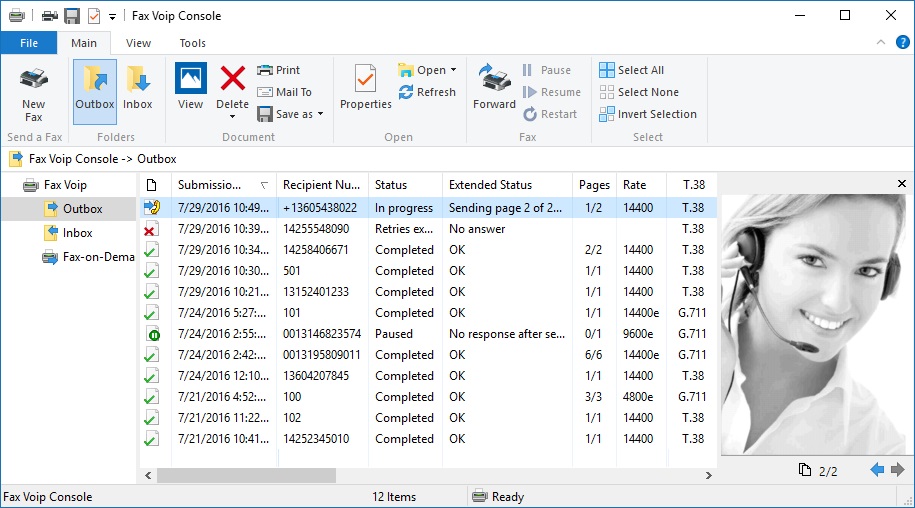Expand the Delete dropdown arrow
Image resolution: width=915 pixels, height=508 pixels.
232,117
